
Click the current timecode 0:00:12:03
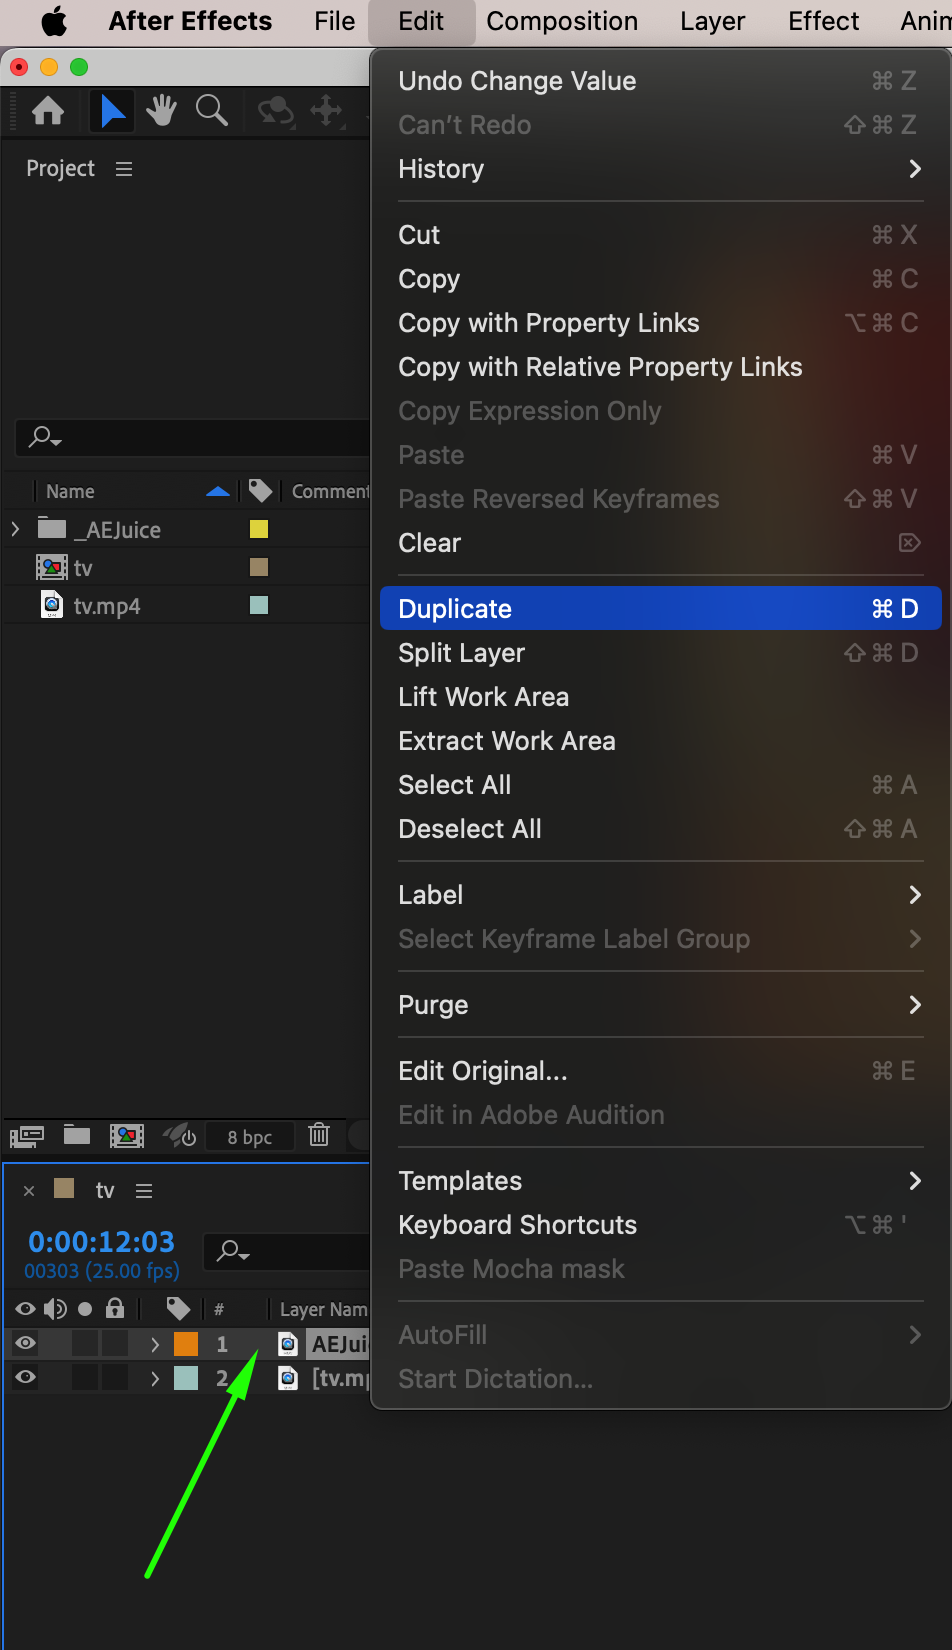[101, 1241]
